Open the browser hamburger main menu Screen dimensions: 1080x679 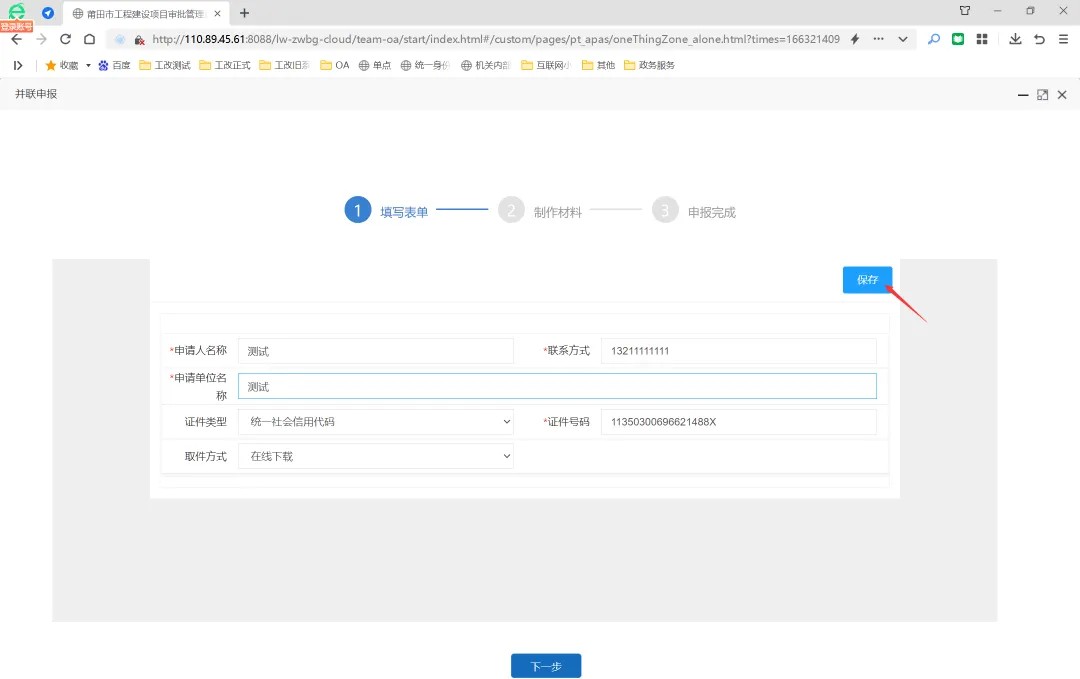click(x=1063, y=39)
